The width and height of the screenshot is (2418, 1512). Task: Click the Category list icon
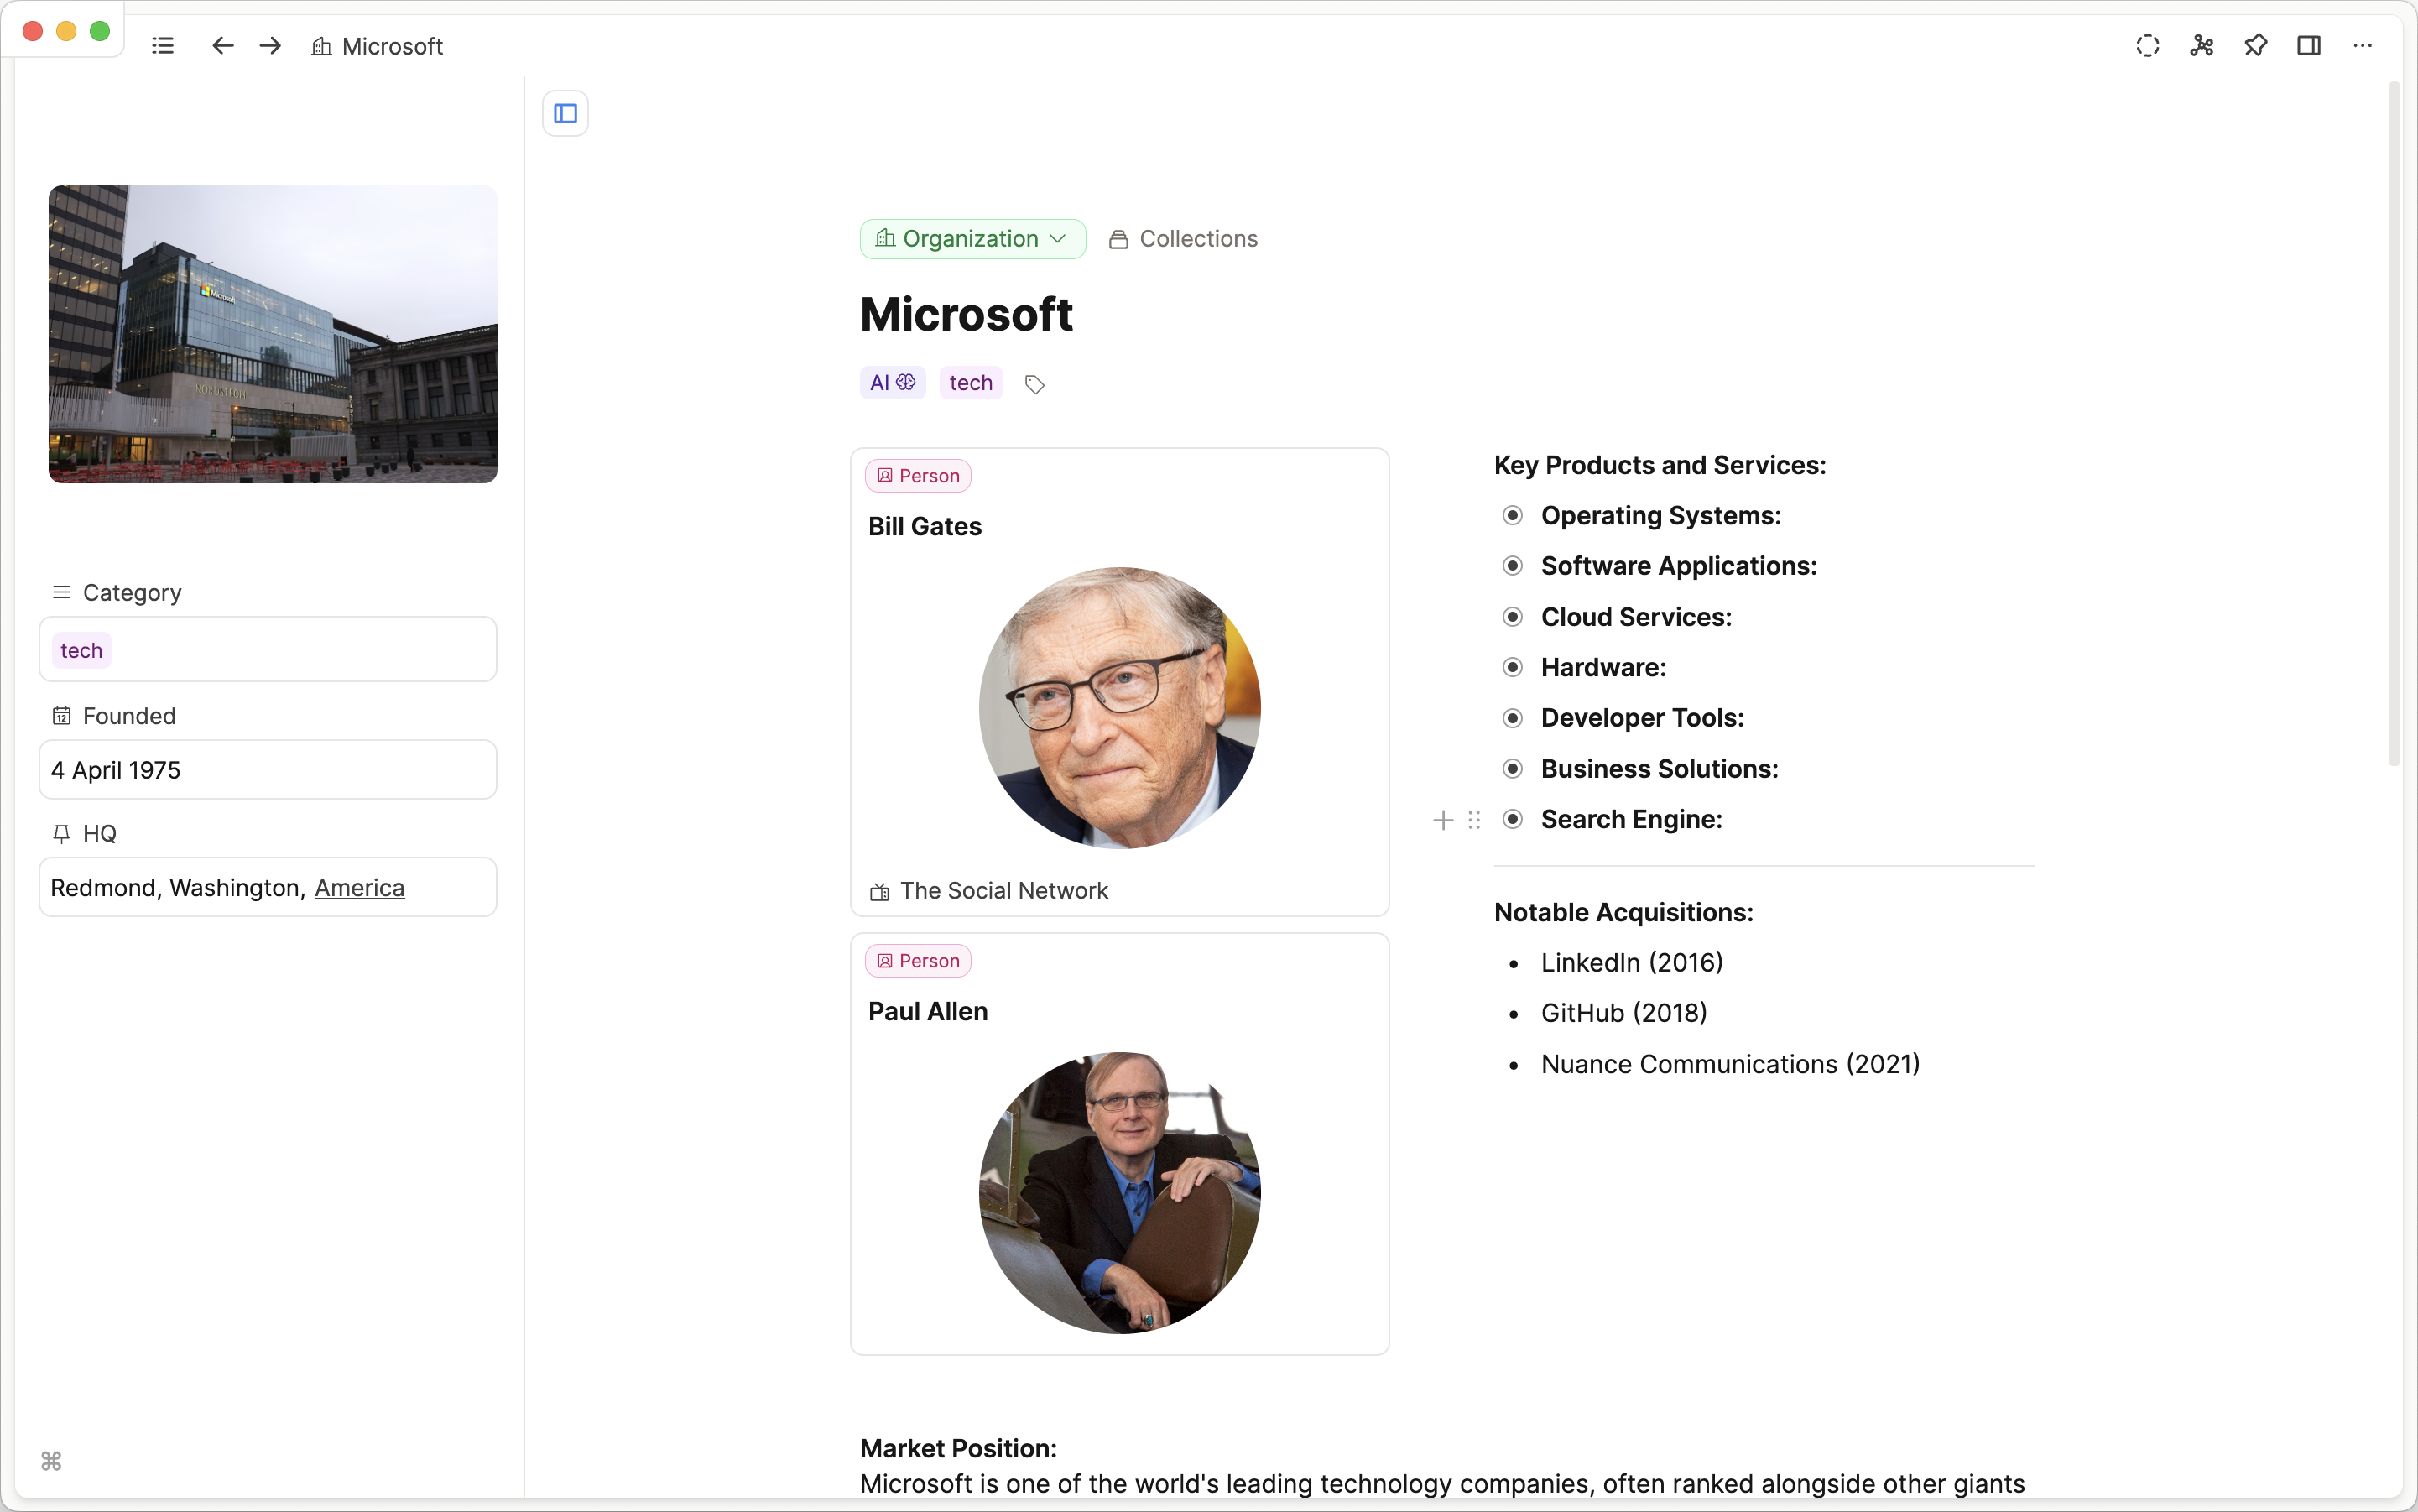pos(61,592)
